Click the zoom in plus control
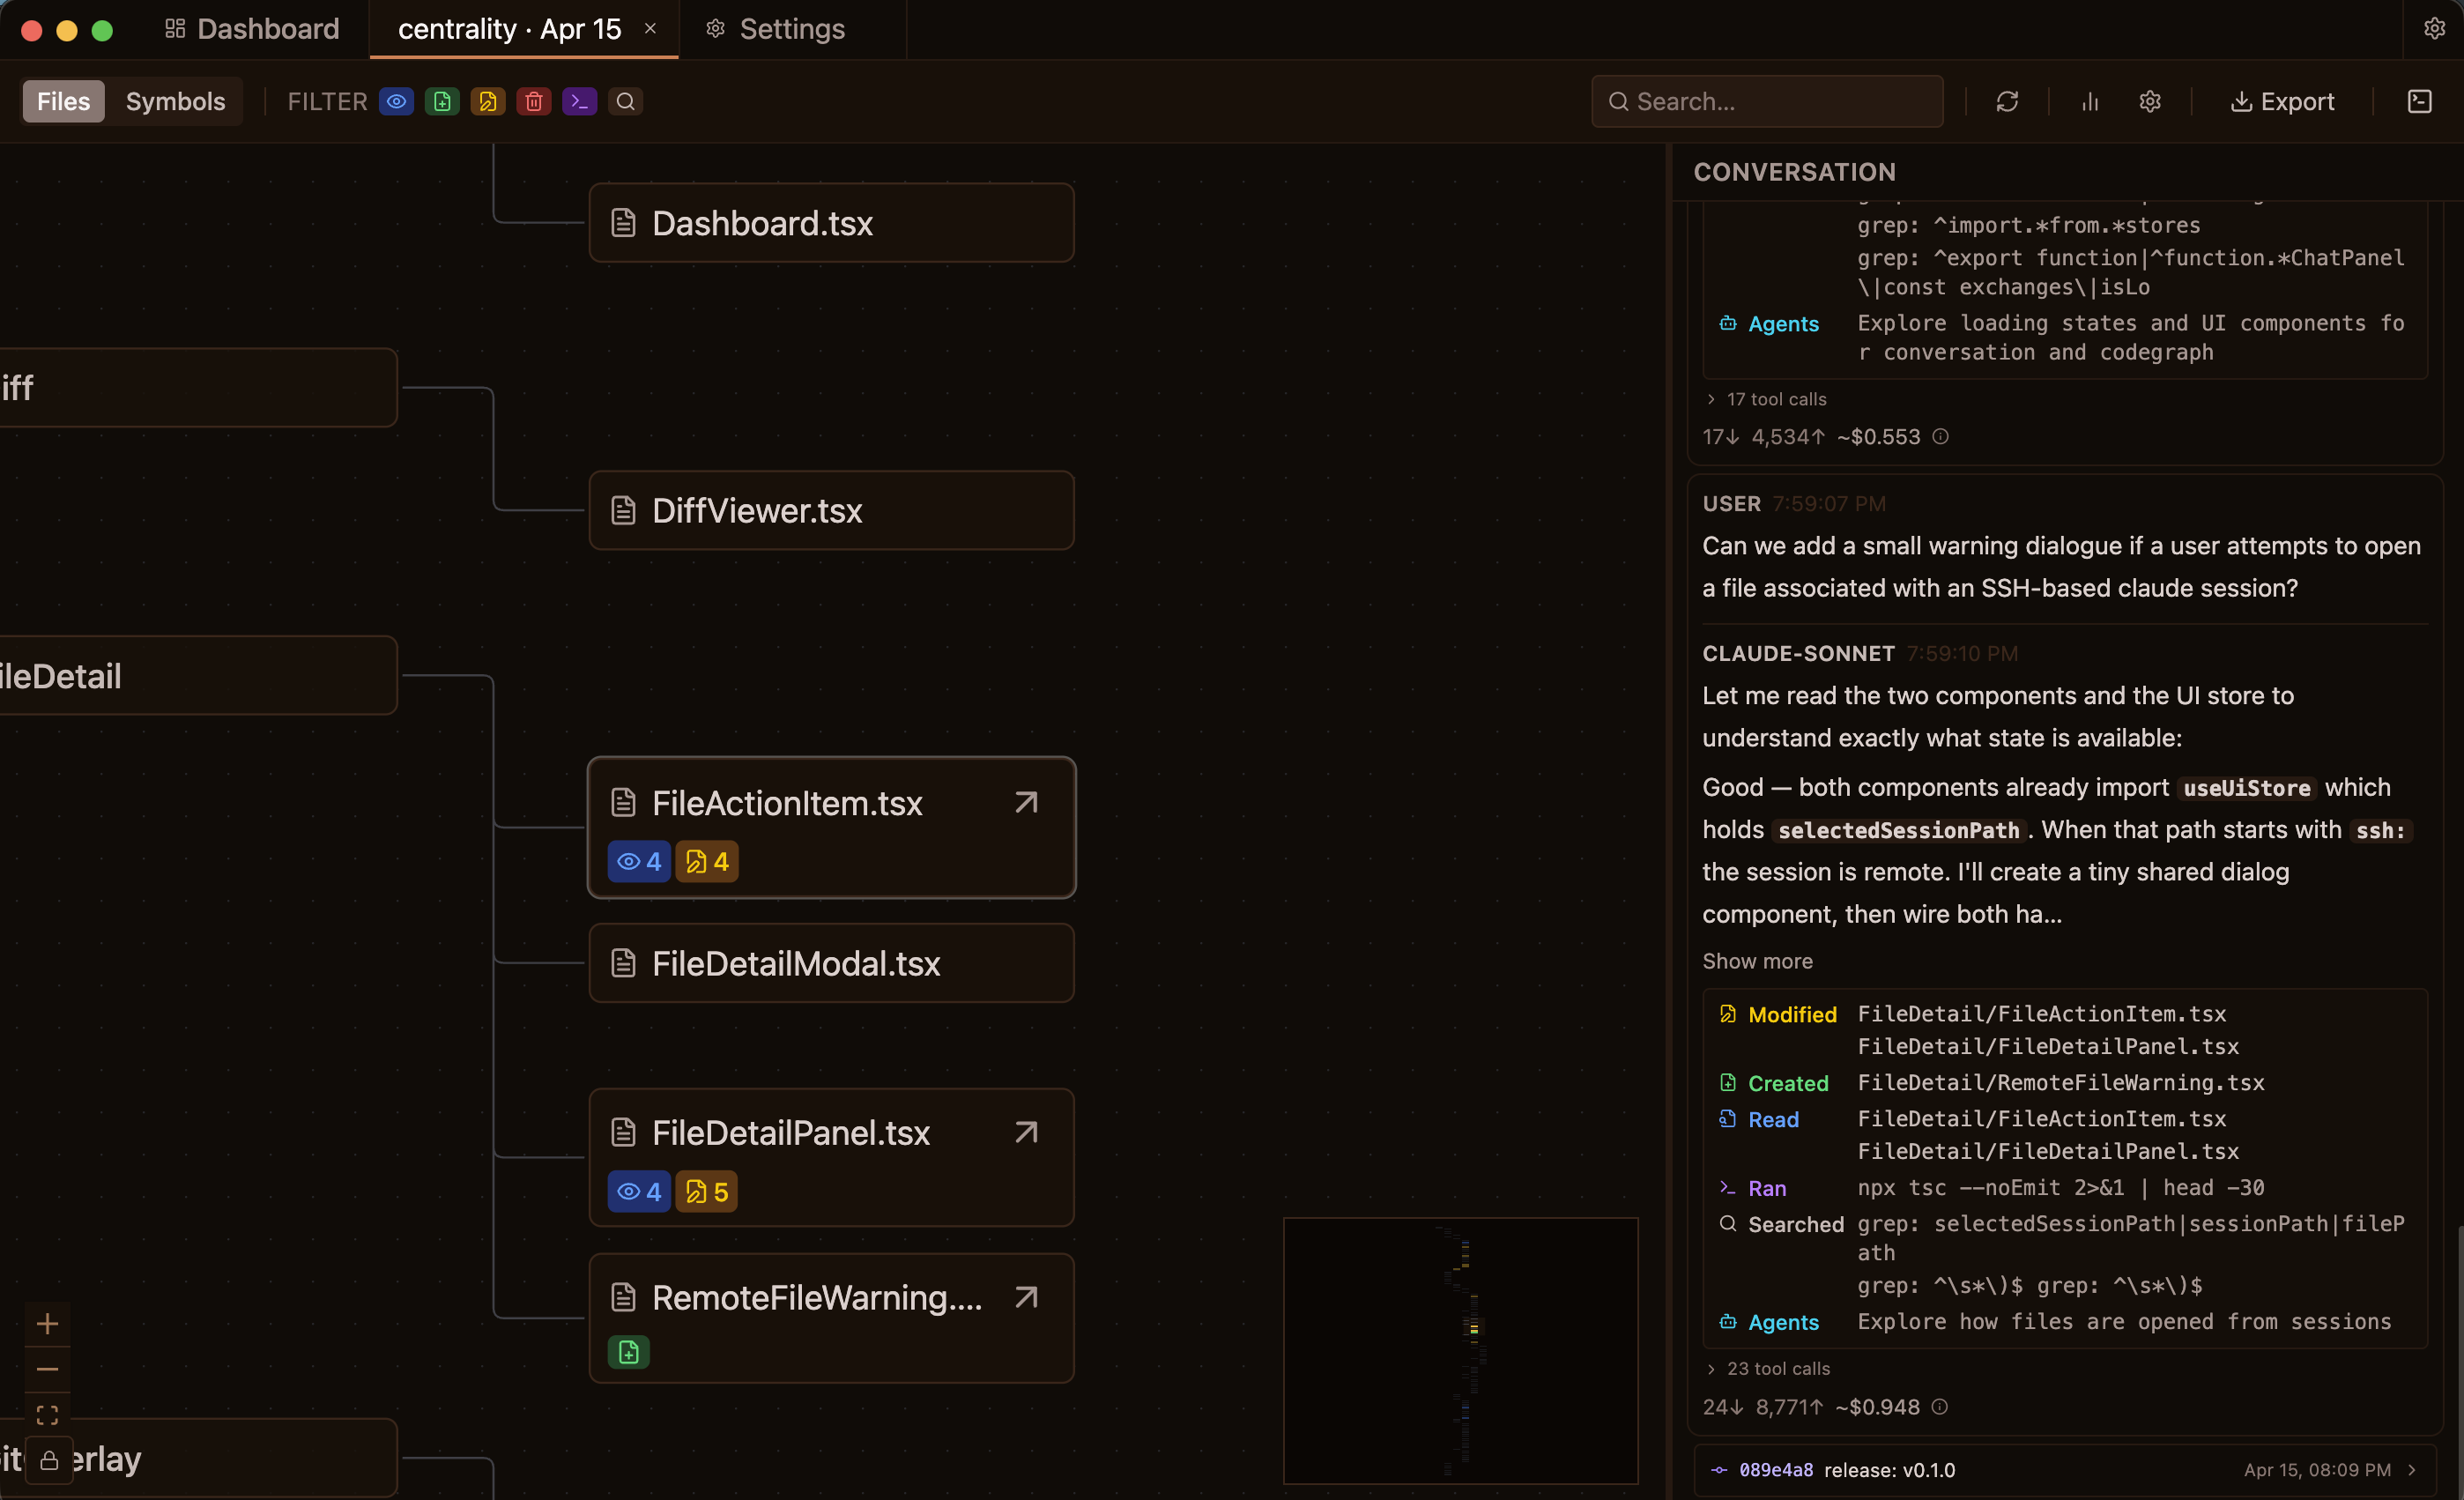The image size is (2464, 1500). (x=48, y=1324)
